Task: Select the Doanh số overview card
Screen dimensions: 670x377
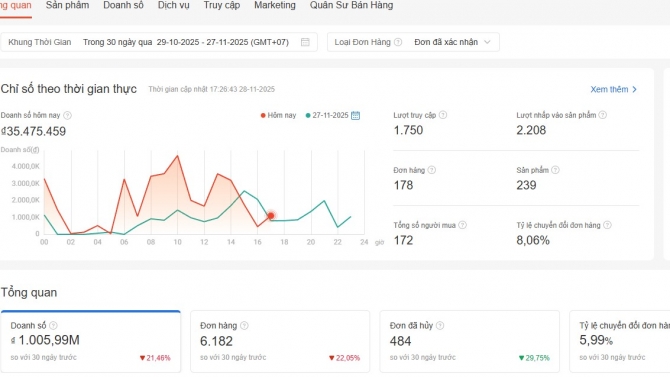Action: tap(91, 341)
